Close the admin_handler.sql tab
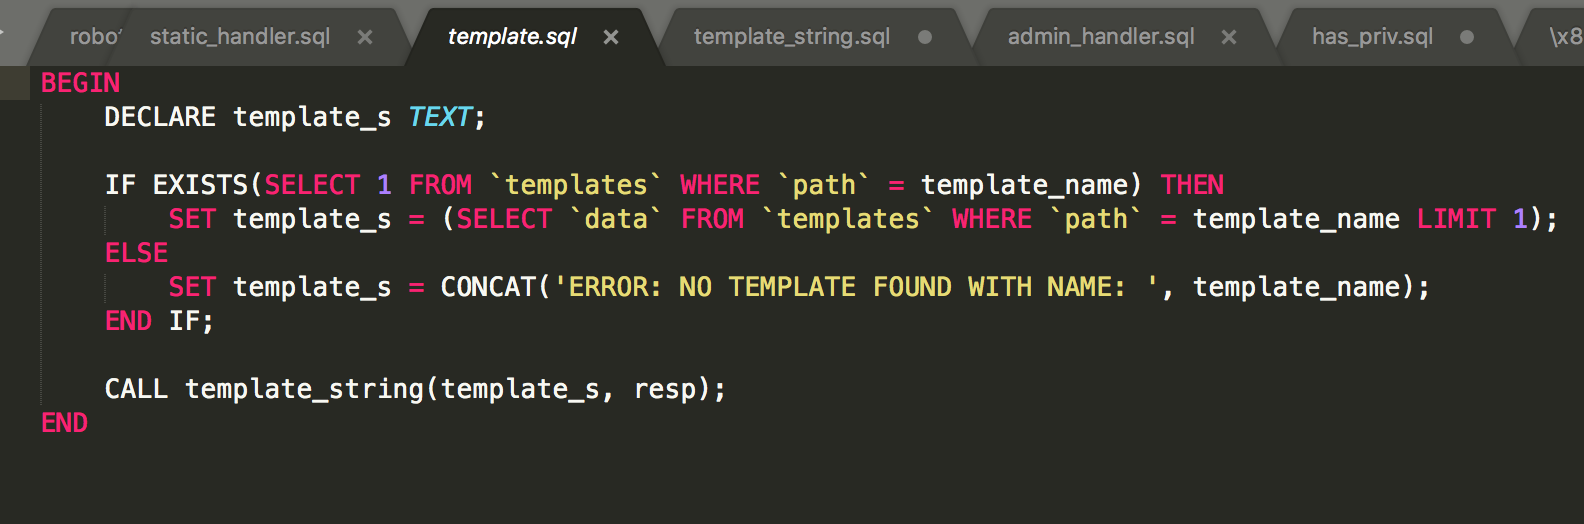 (1229, 37)
